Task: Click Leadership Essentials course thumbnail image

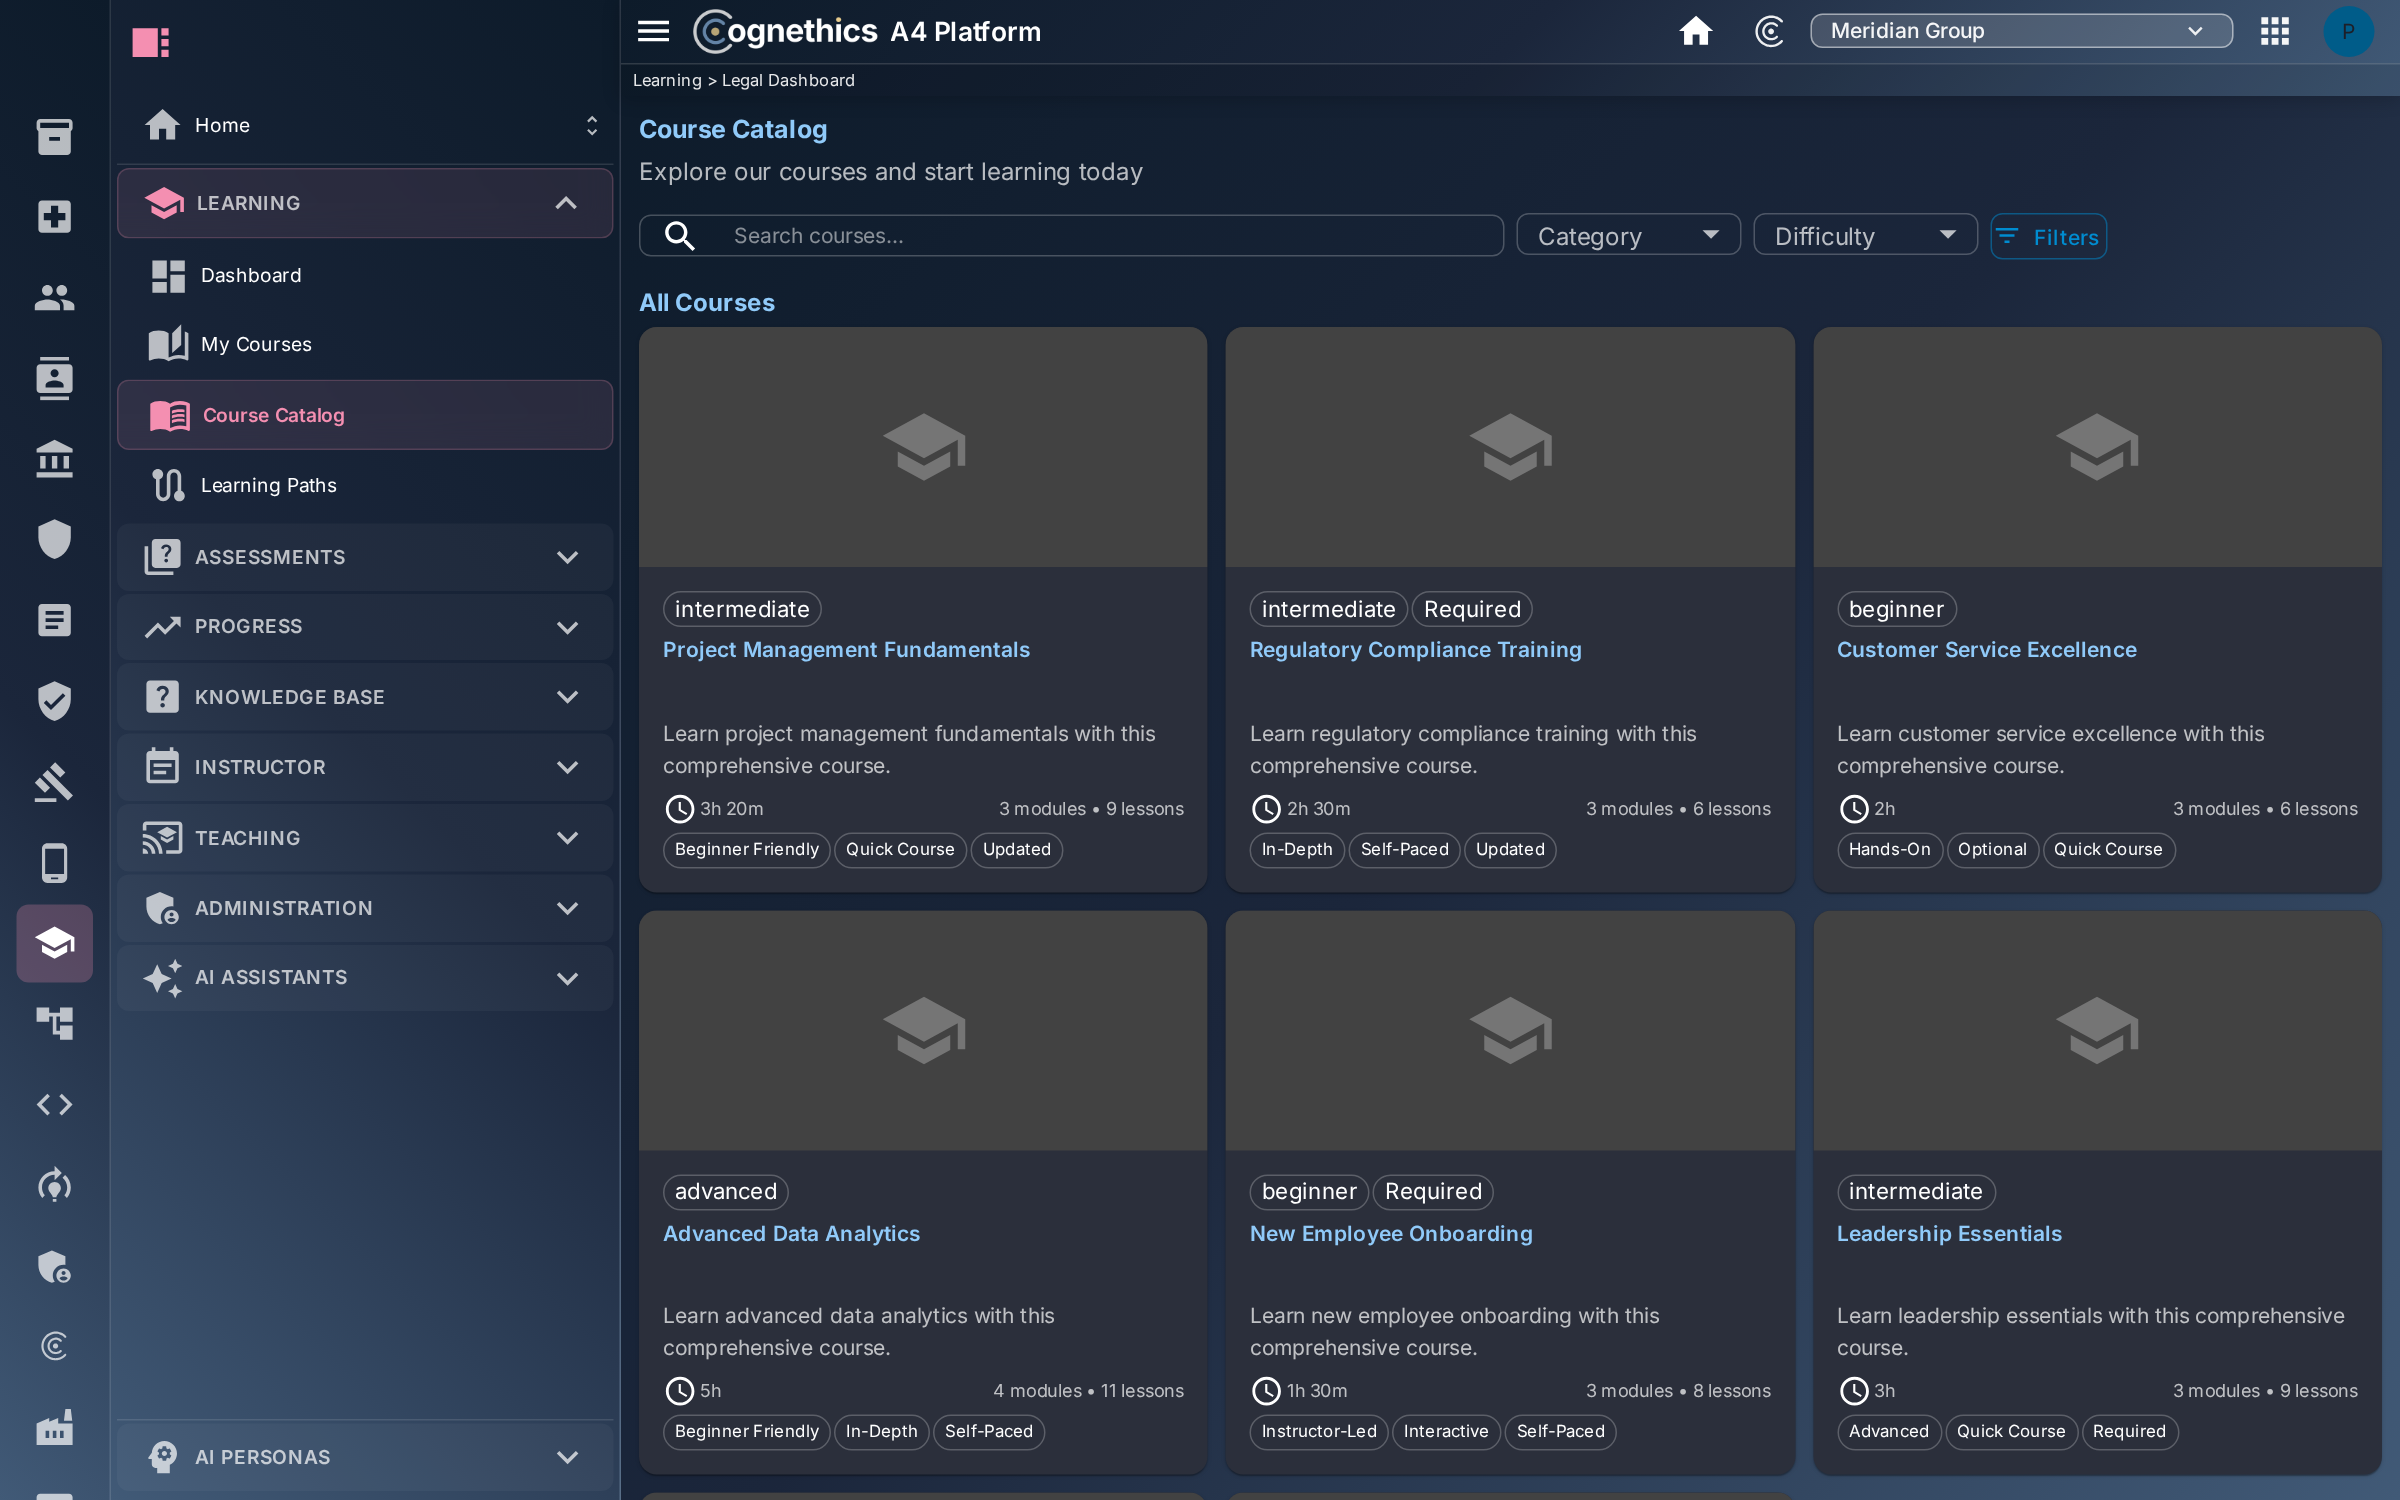Action: coord(2097,1031)
